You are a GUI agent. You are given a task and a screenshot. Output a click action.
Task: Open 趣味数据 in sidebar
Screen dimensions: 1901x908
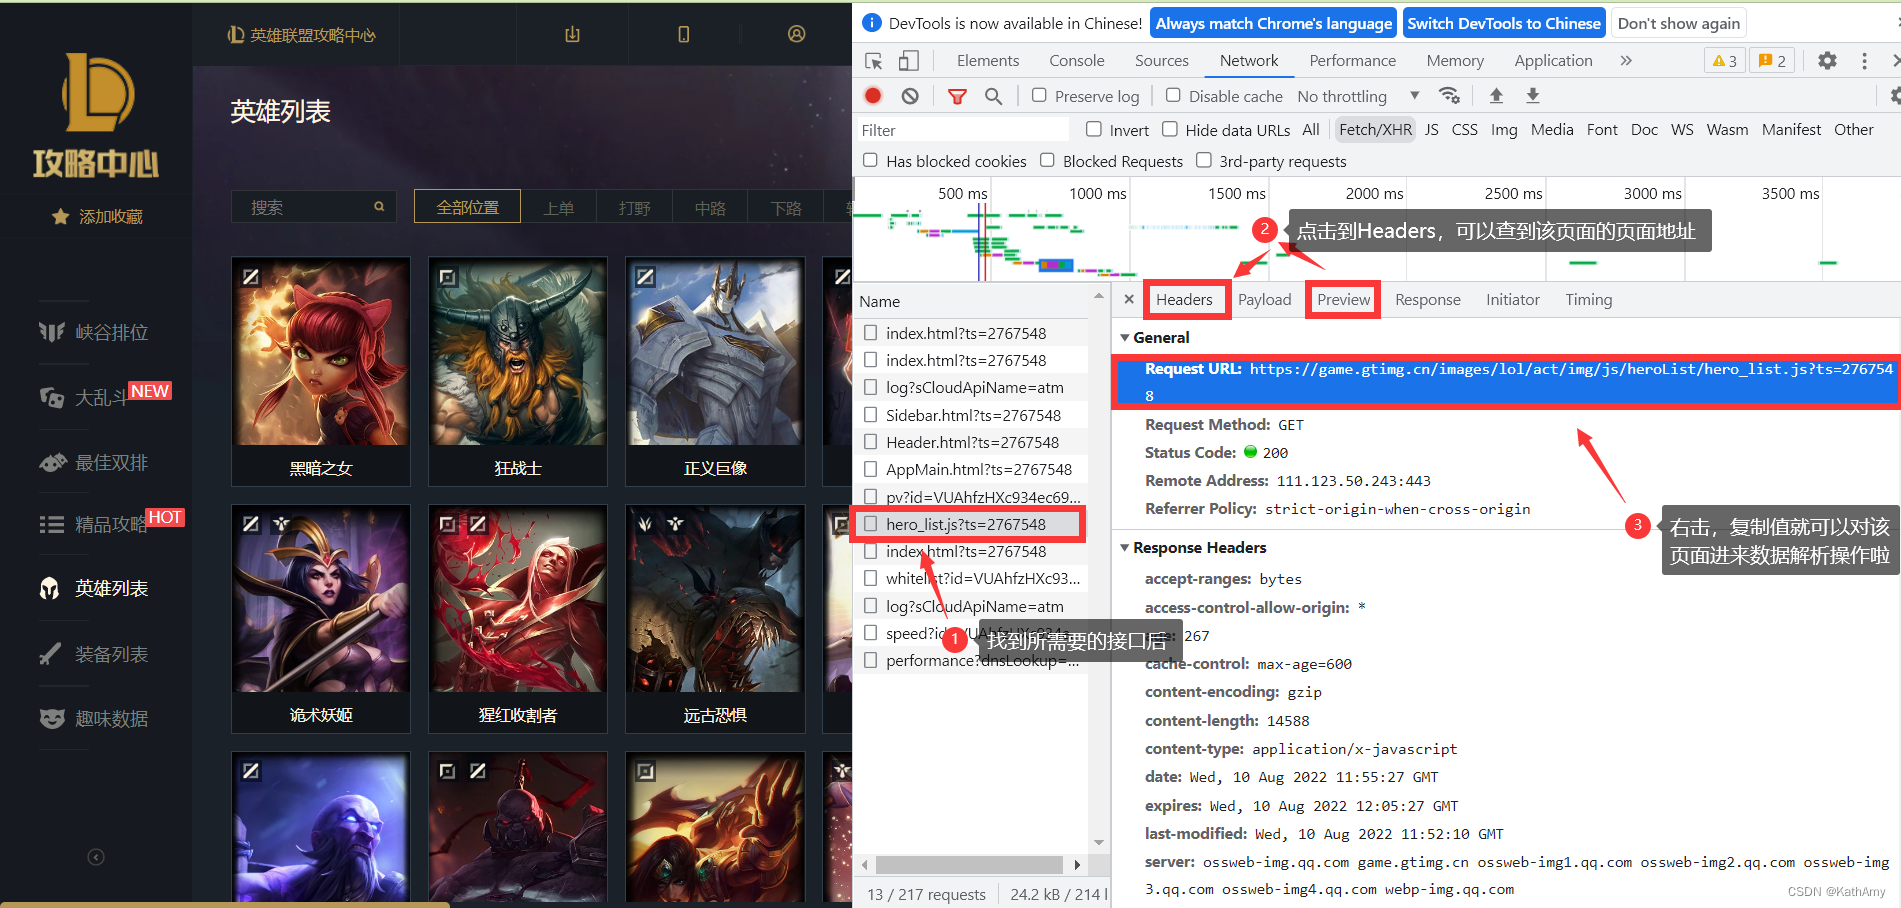pos(94,719)
